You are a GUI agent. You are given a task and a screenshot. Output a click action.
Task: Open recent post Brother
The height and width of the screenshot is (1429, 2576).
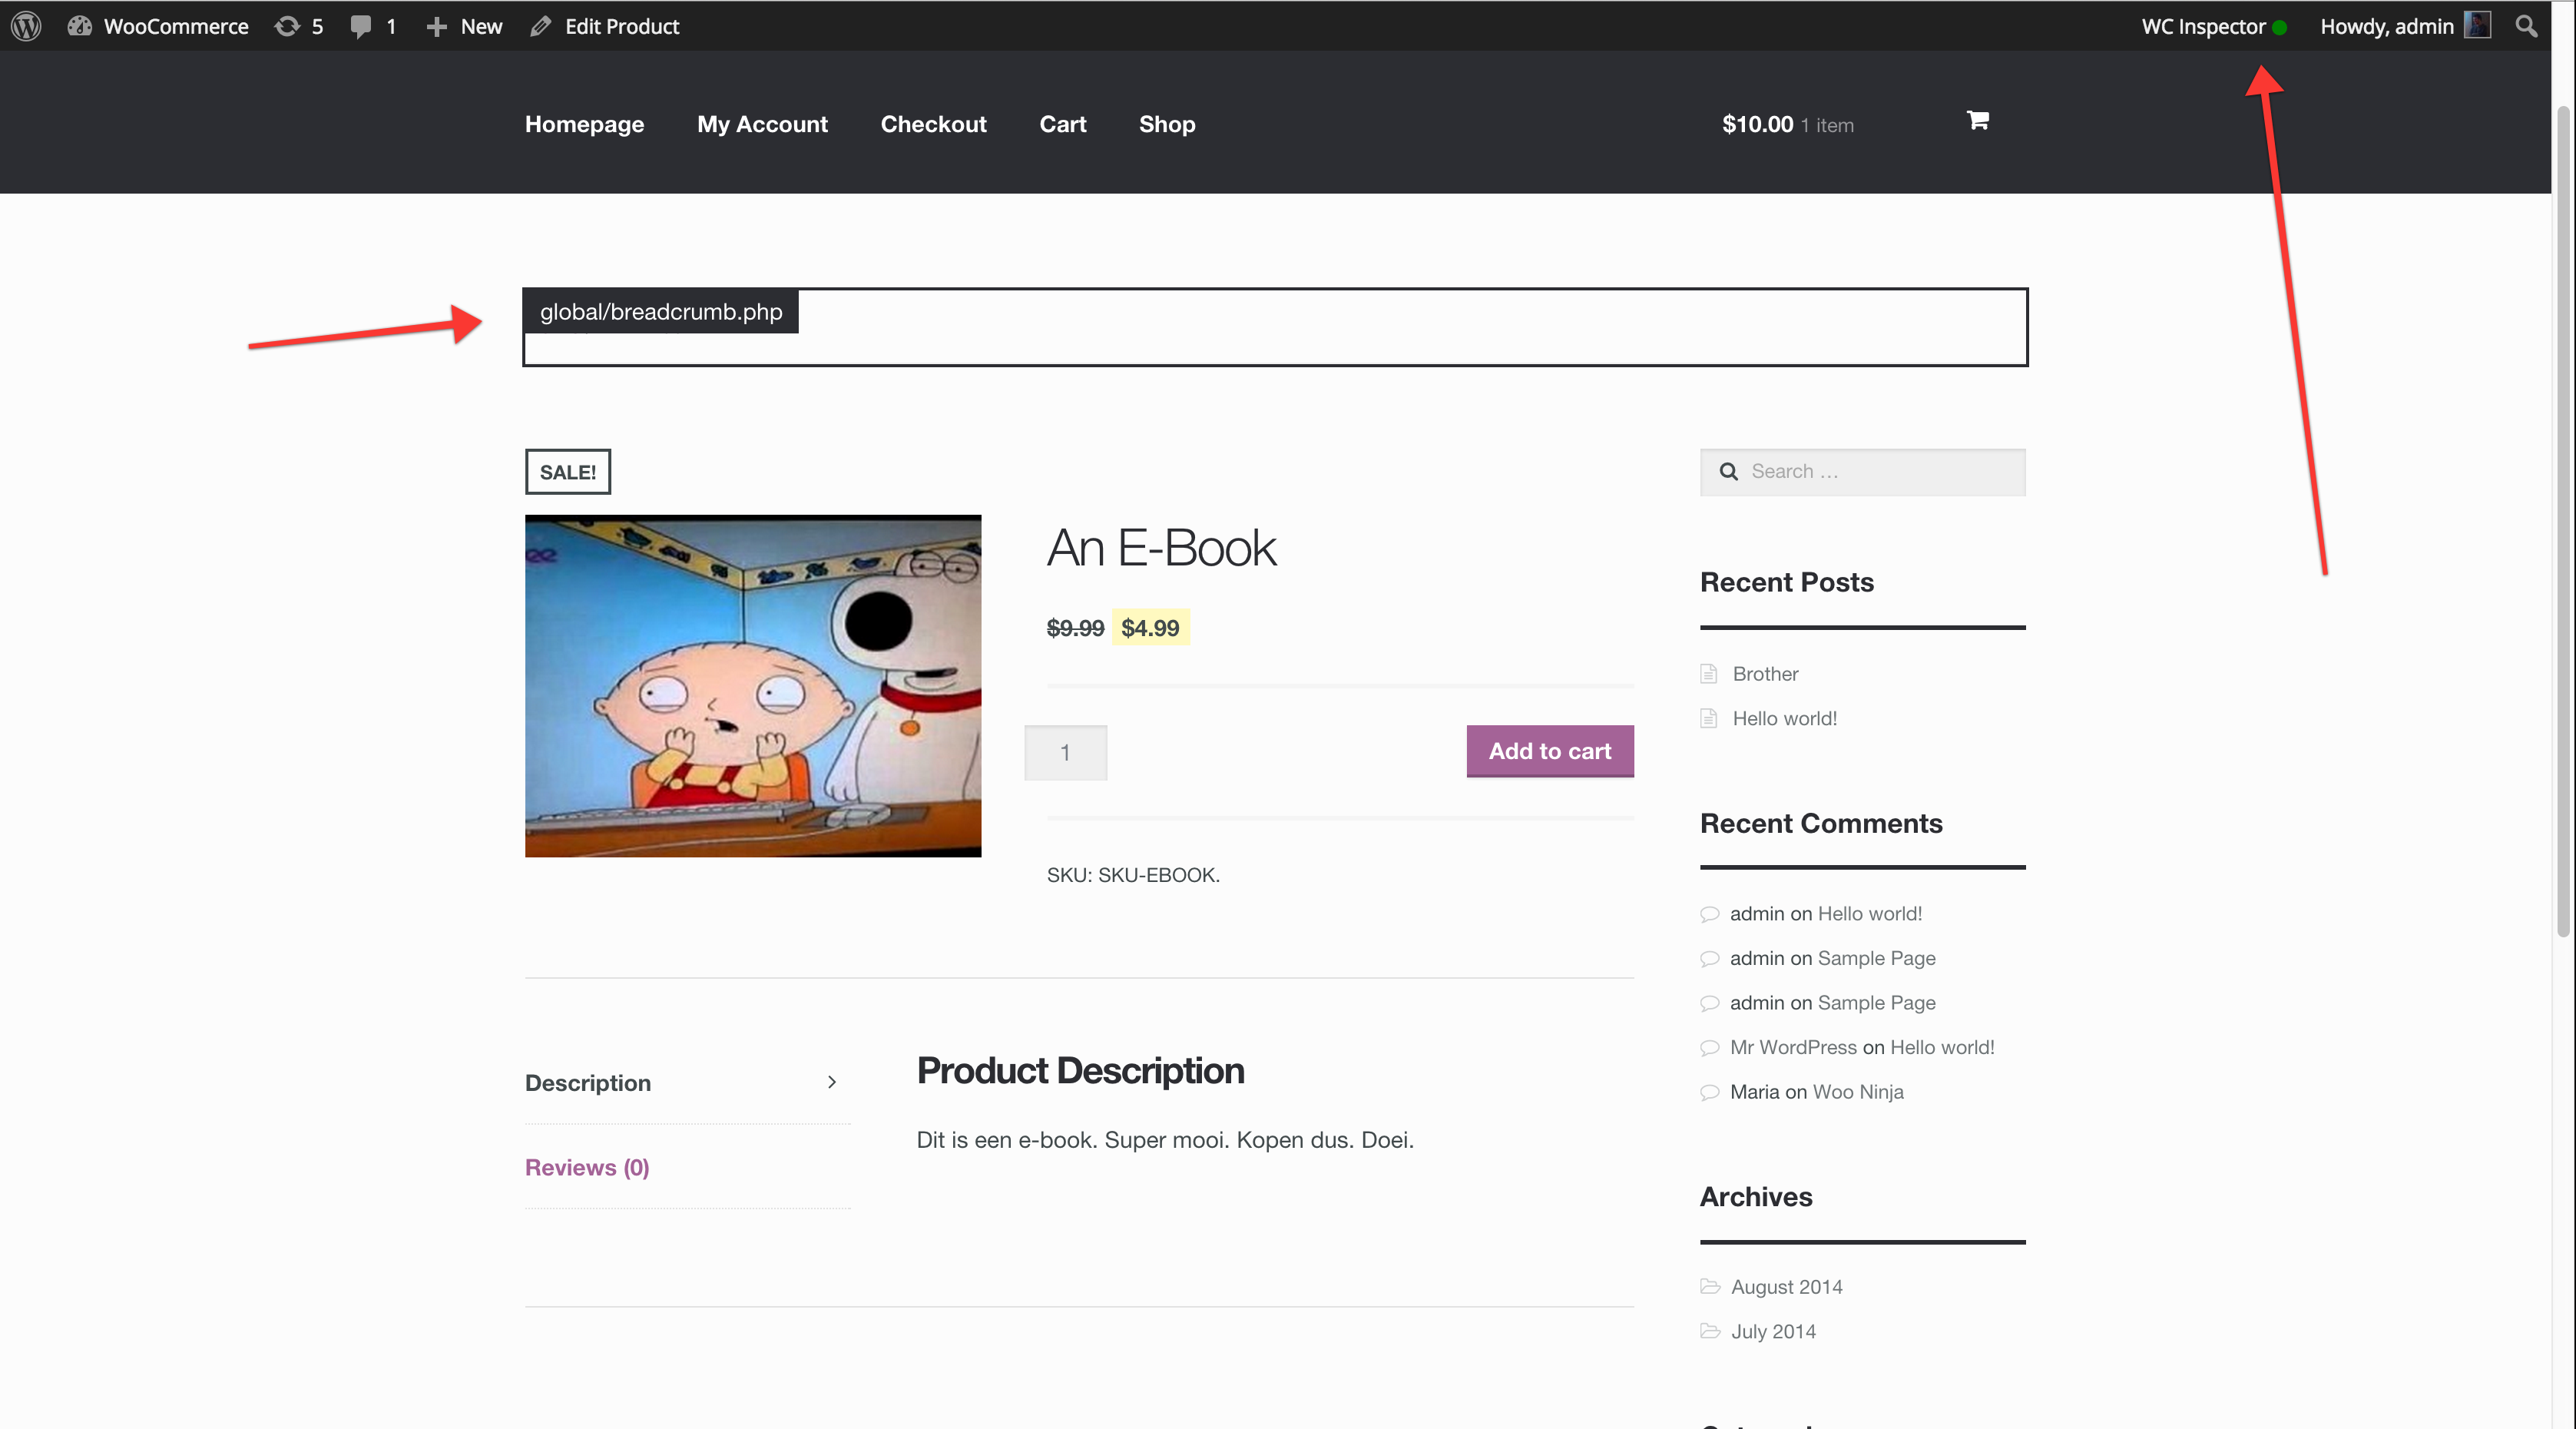pyautogui.click(x=1765, y=674)
